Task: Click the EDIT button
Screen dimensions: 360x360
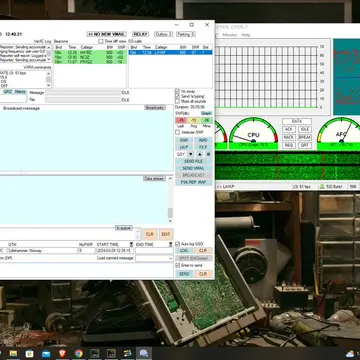Action: click(166, 234)
